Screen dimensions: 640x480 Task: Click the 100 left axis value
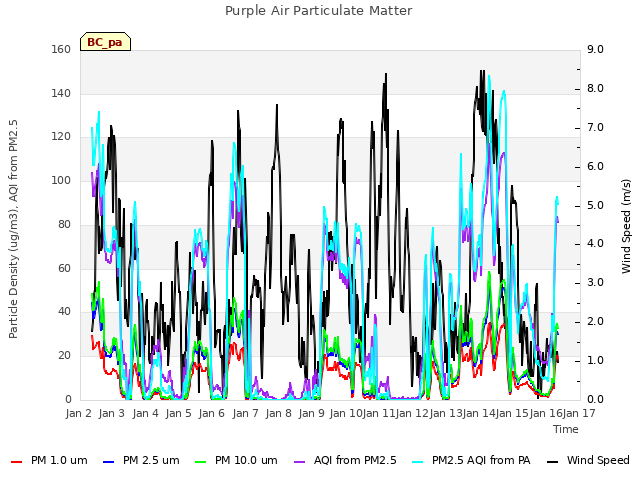(61, 180)
